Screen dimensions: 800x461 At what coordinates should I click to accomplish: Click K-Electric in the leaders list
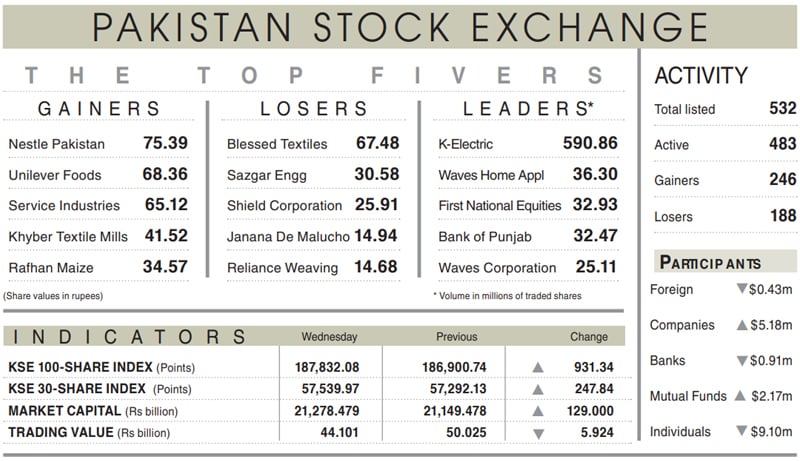tap(466, 144)
